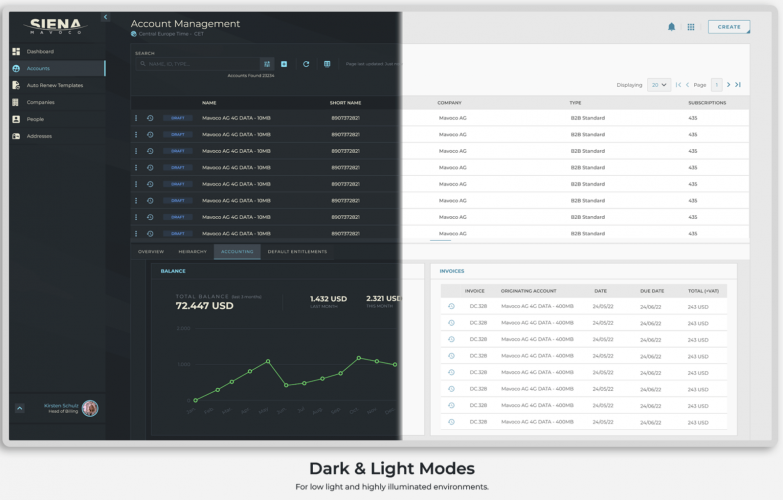Click the CREATE button
The height and width of the screenshot is (500, 783).
pos(729,27)
